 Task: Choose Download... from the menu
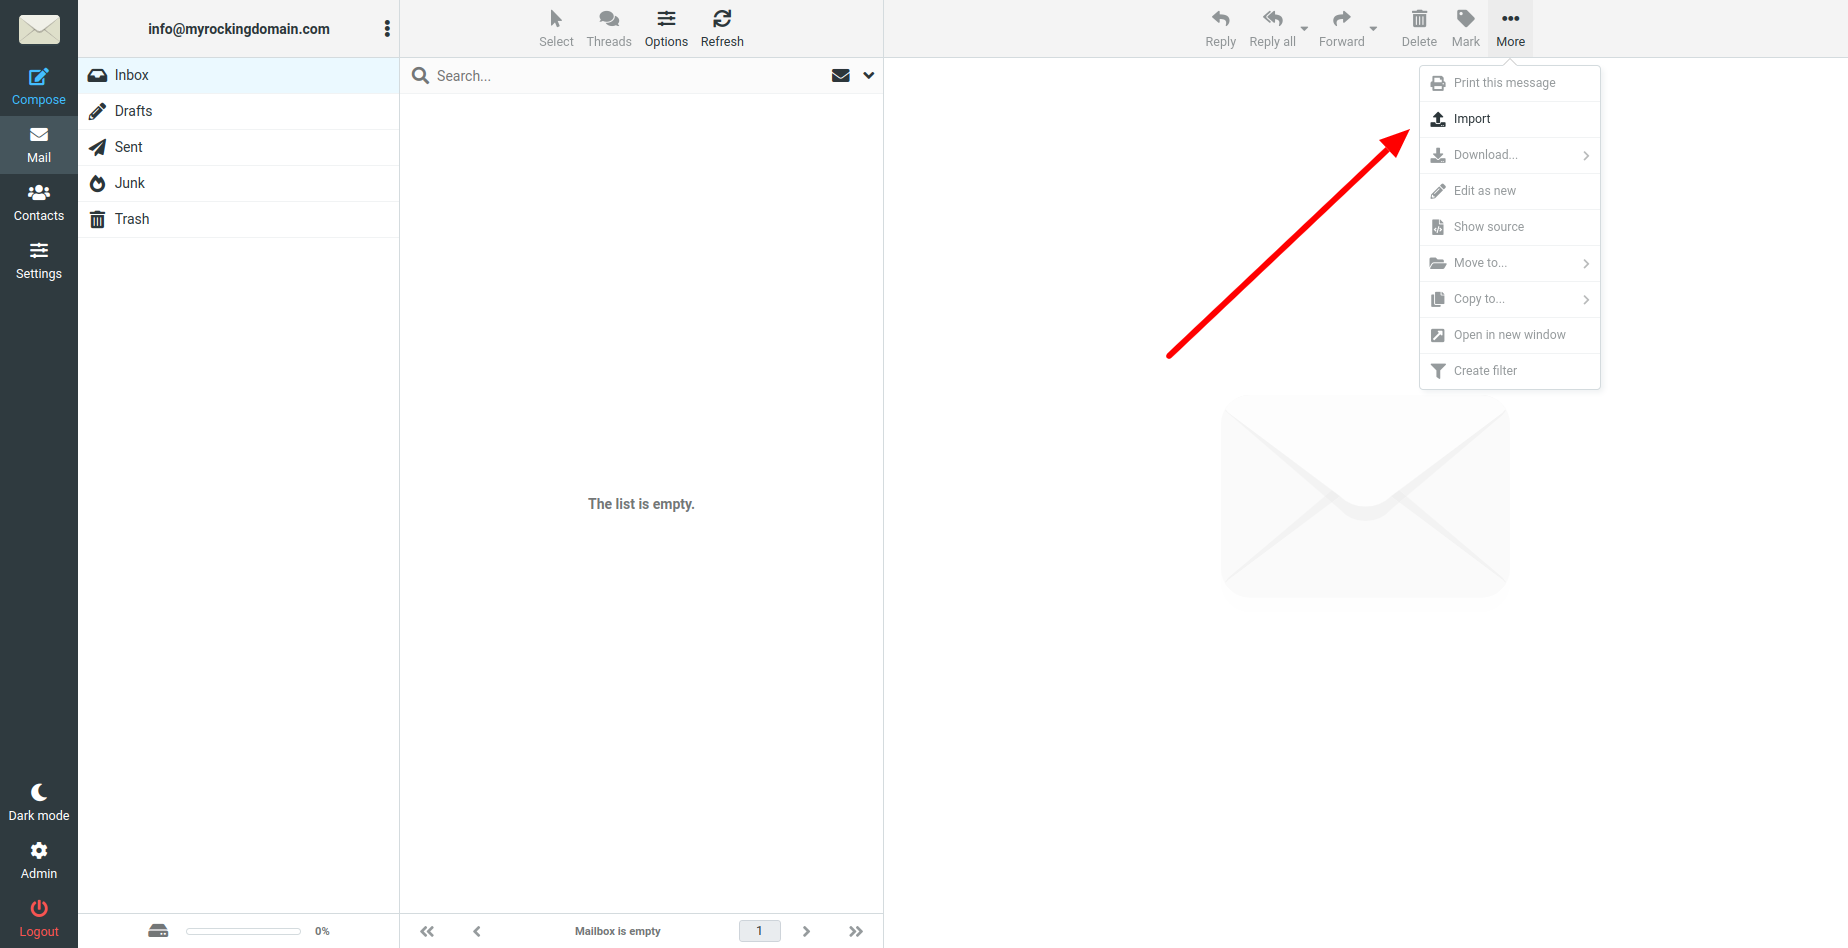(1510, 155)
